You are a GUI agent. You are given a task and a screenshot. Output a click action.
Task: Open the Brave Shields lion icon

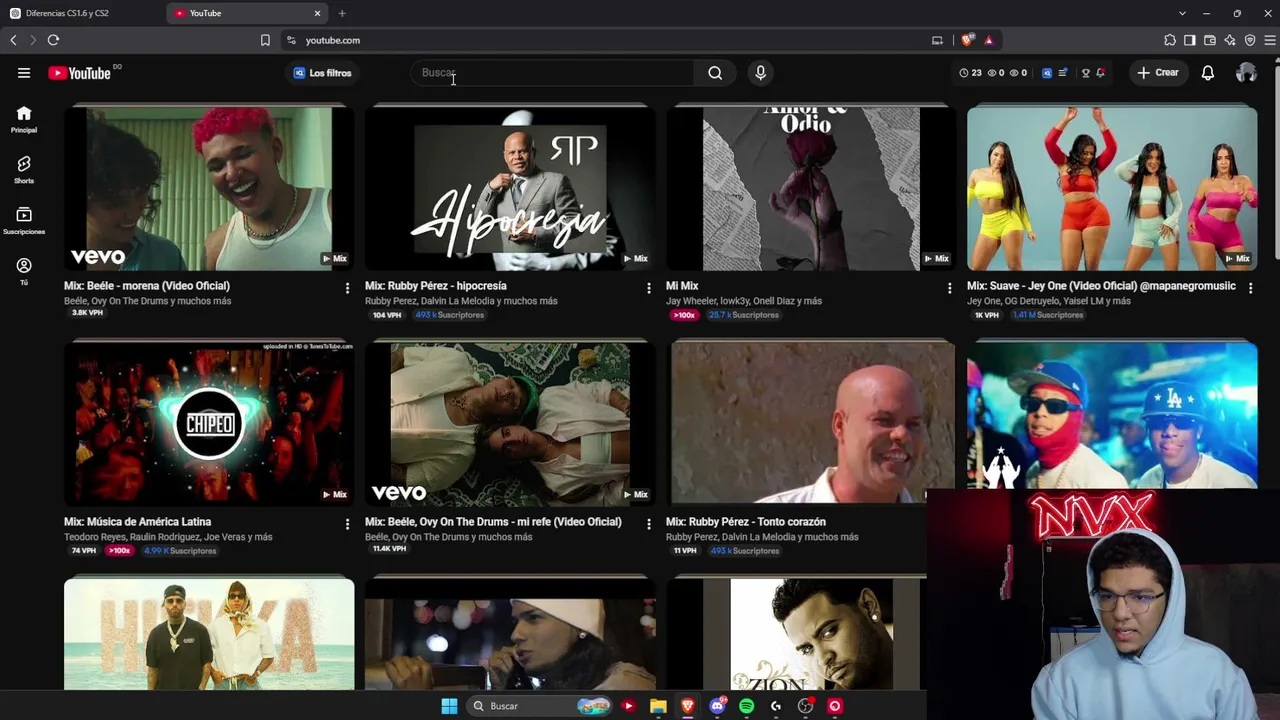click(x=967, y=40)
